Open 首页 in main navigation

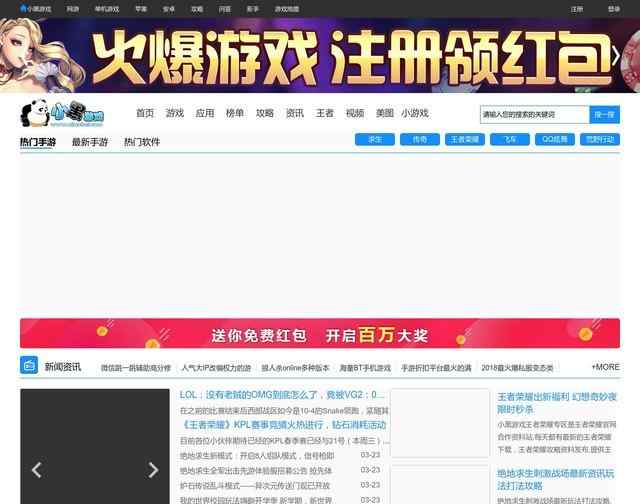[145, 113]
